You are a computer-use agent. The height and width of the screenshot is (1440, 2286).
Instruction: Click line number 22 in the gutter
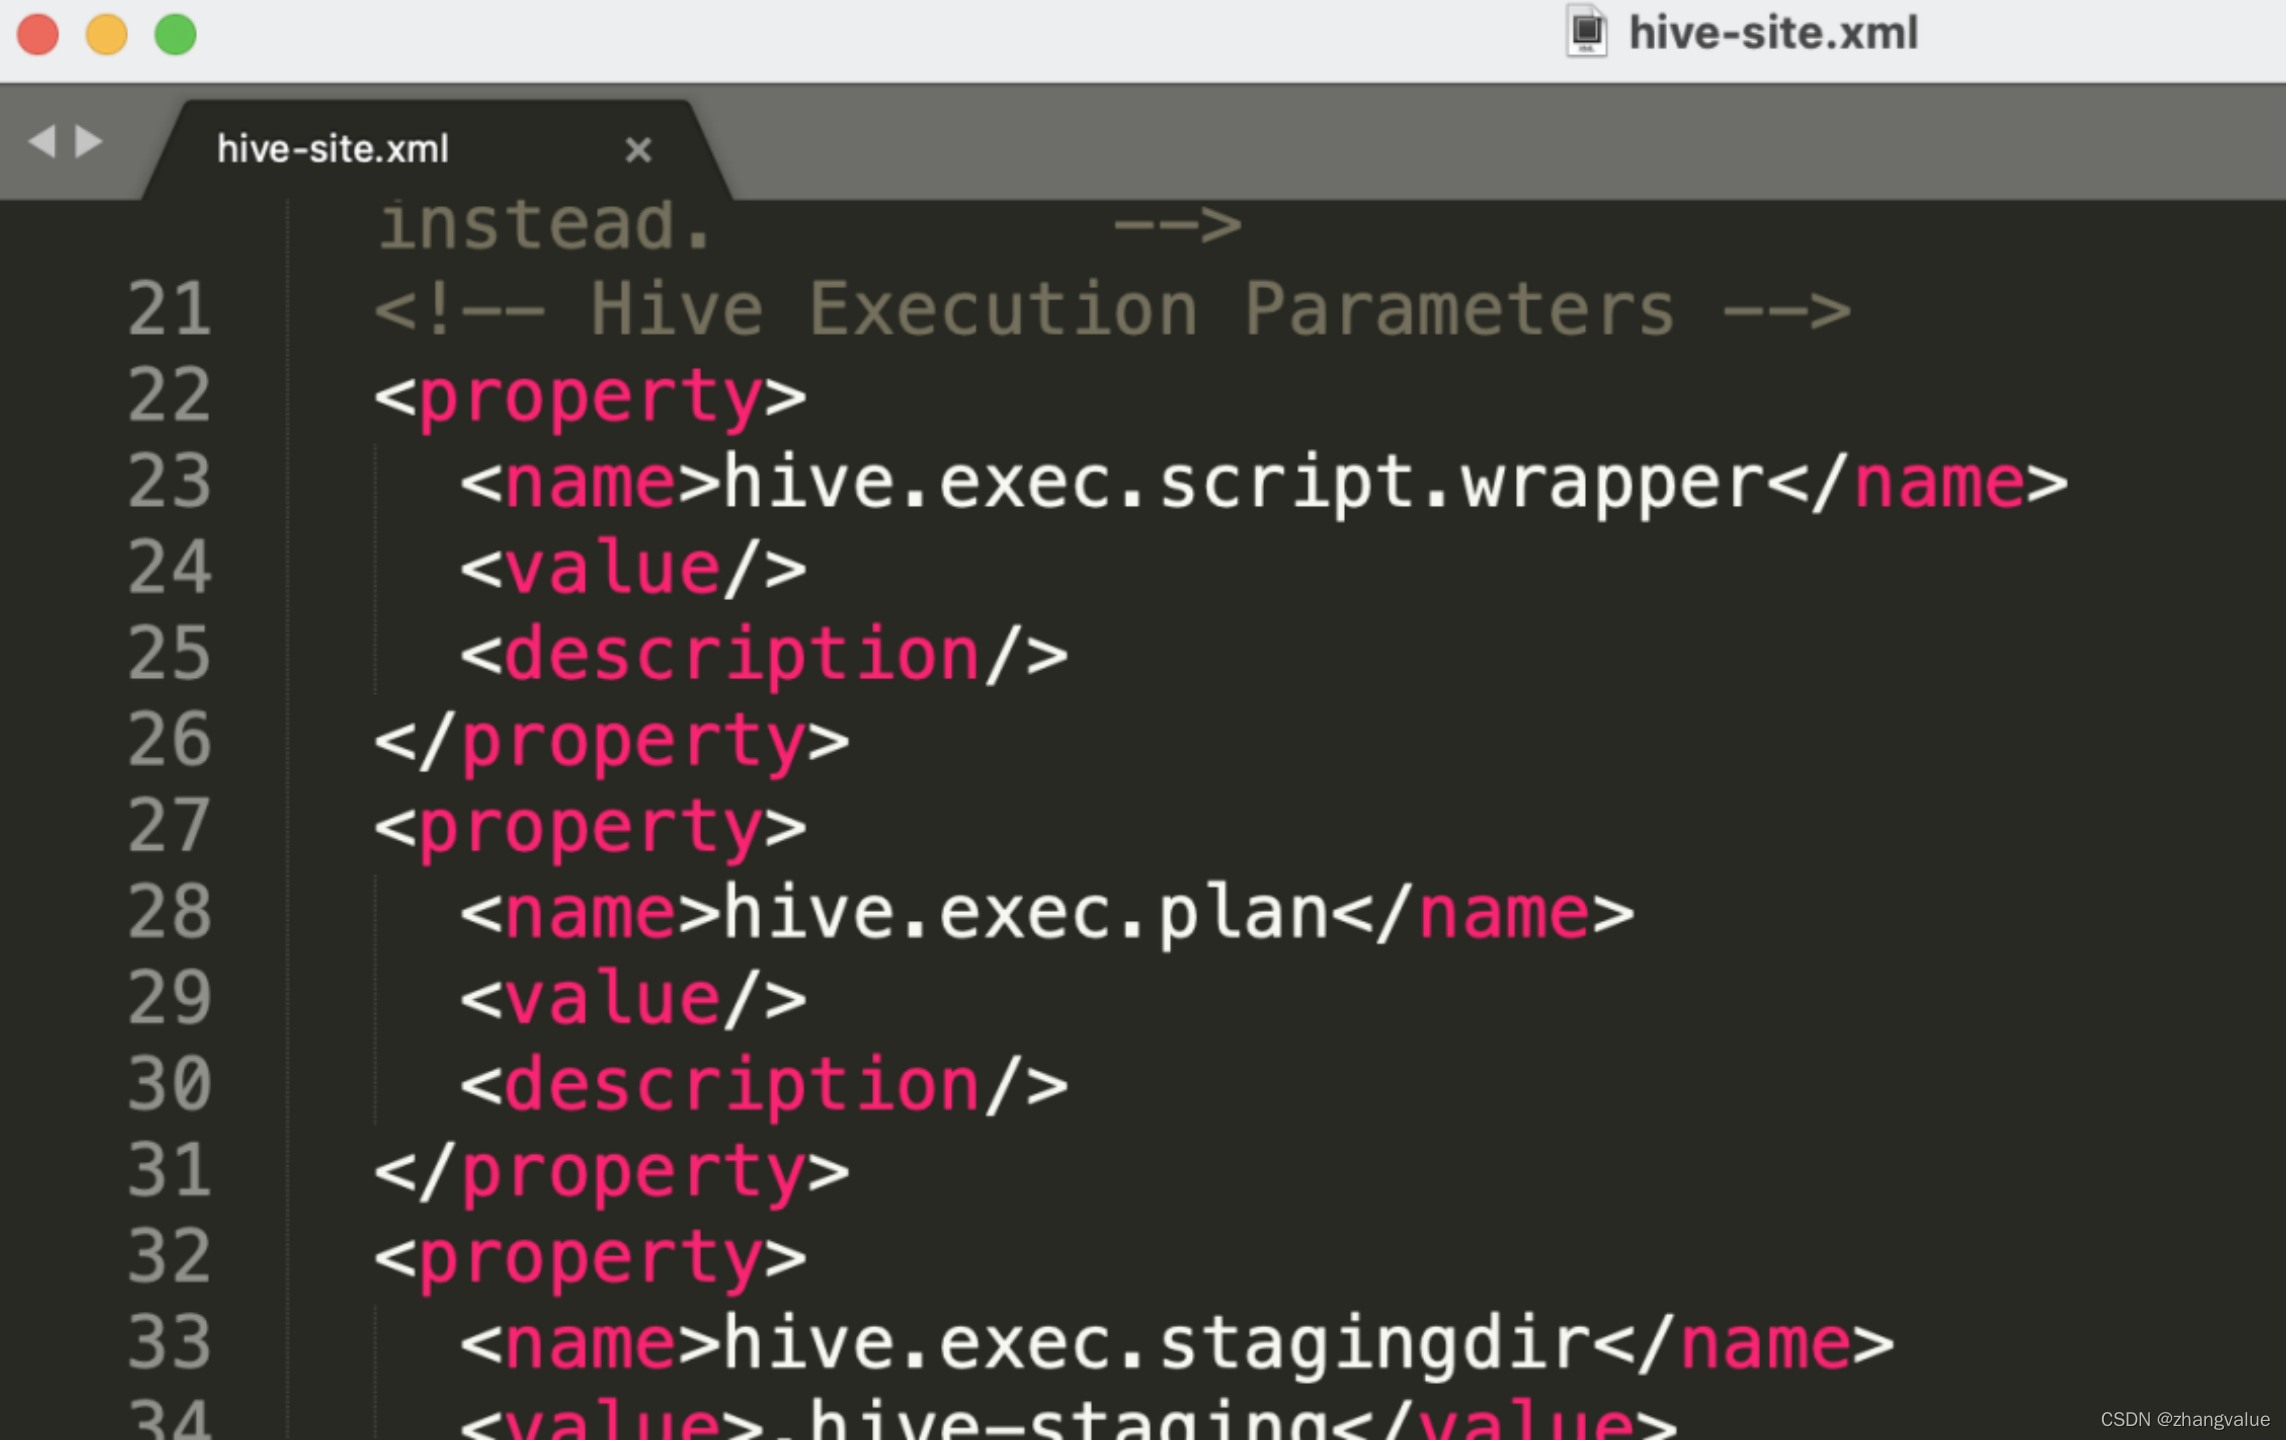[169, 396]
